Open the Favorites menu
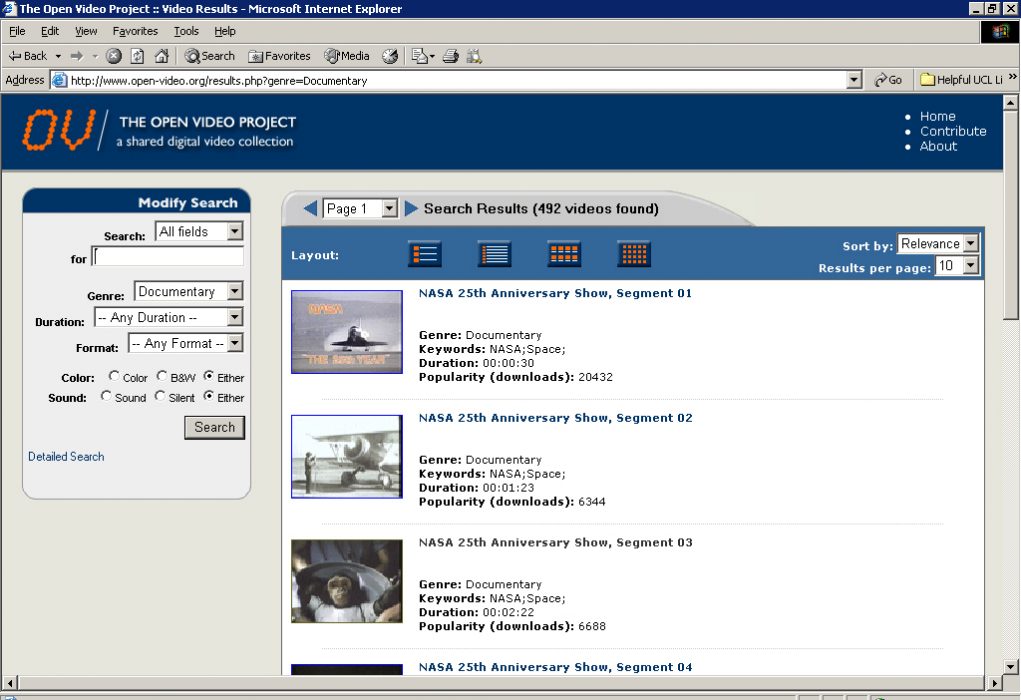Viewport: 1021px width, 700px height. click(x=135, y=31)
